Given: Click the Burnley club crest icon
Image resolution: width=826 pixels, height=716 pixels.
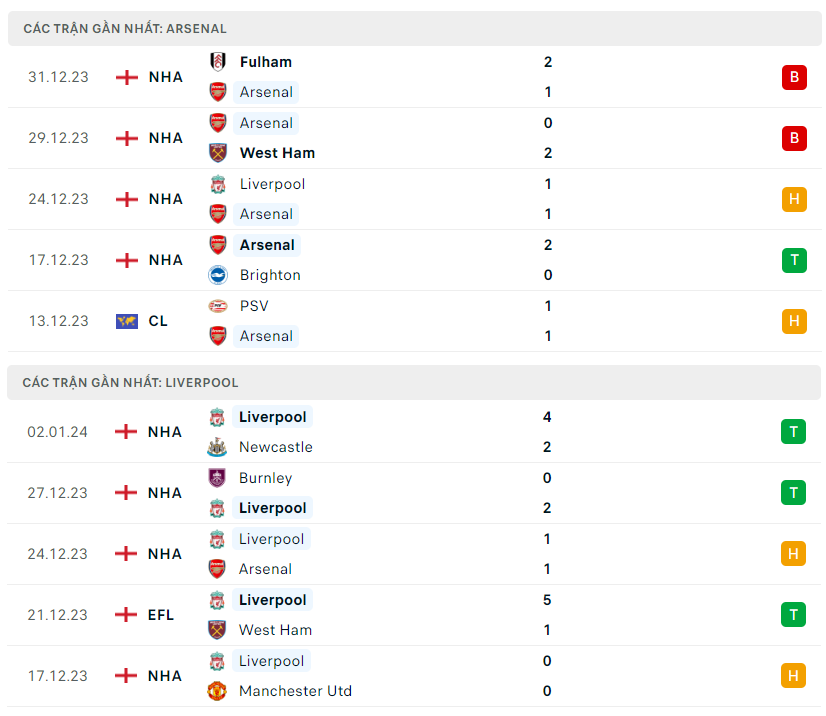Looking at the screenshot, I should [x=217, y=478].
